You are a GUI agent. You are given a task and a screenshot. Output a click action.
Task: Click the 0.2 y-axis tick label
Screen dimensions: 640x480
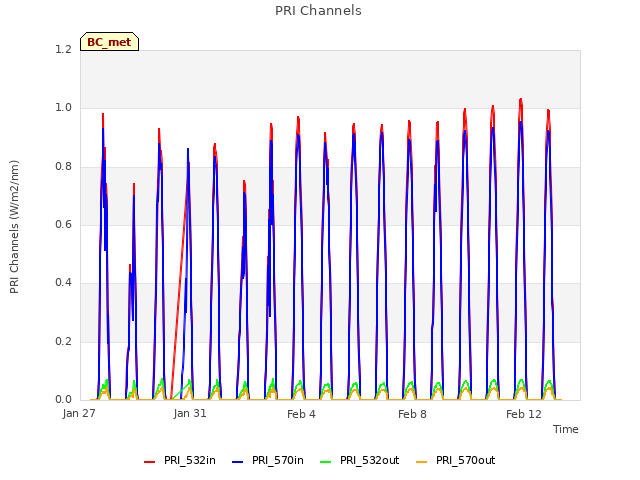(64, 341)
